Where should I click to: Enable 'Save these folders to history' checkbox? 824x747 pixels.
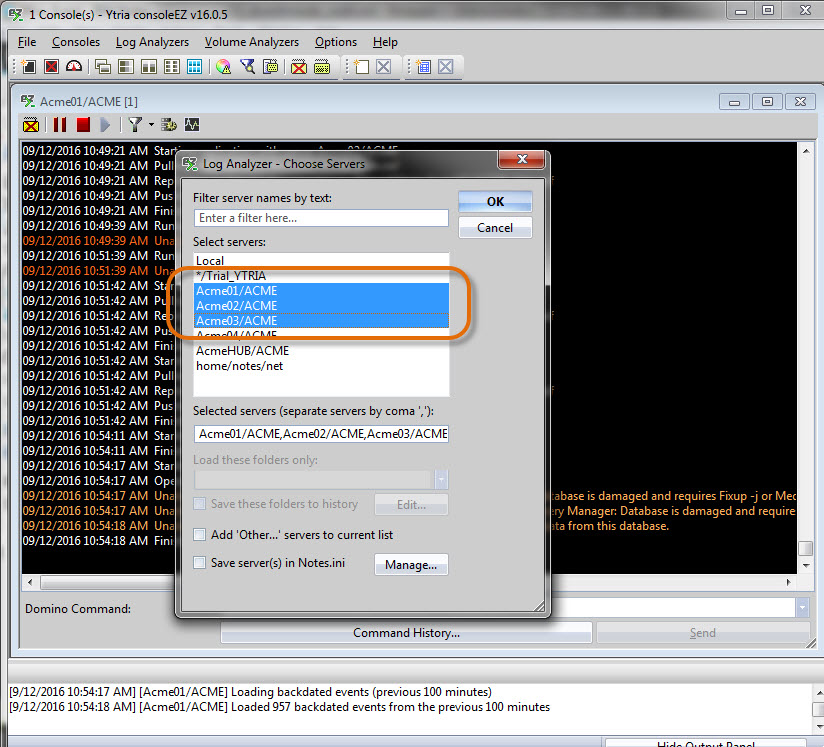pos(200,504)
